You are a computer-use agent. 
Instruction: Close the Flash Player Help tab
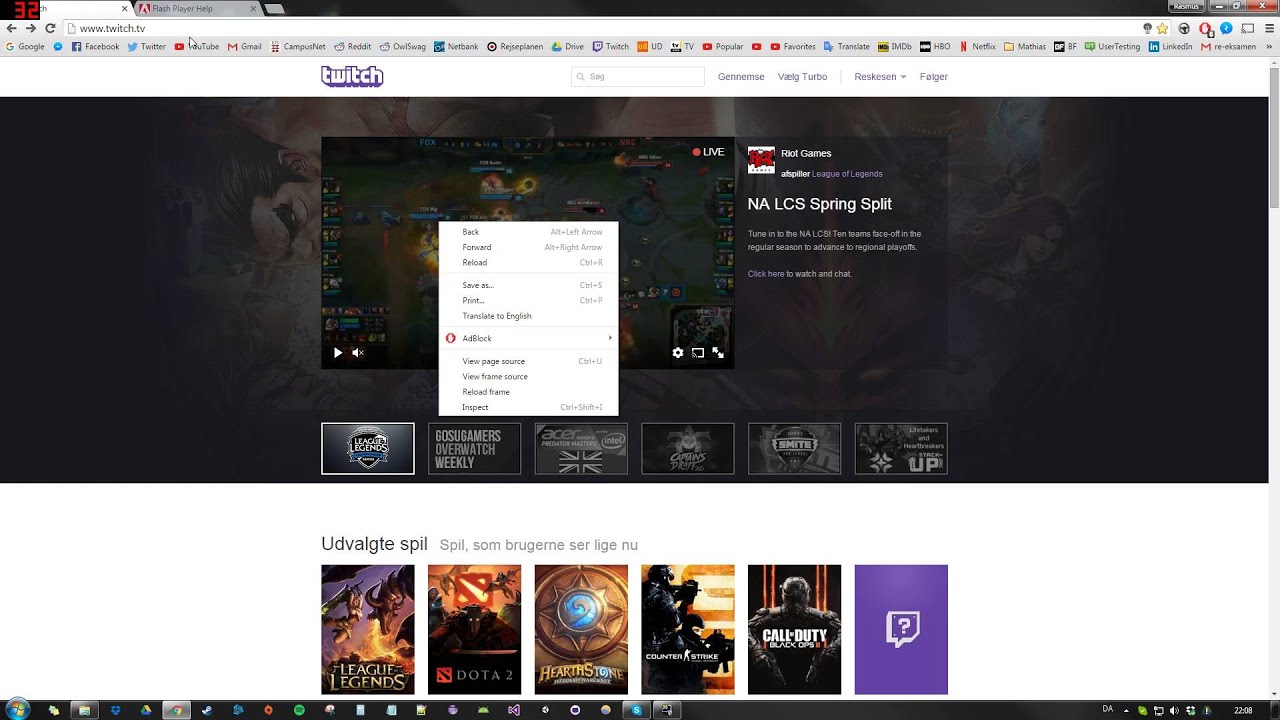253,9
